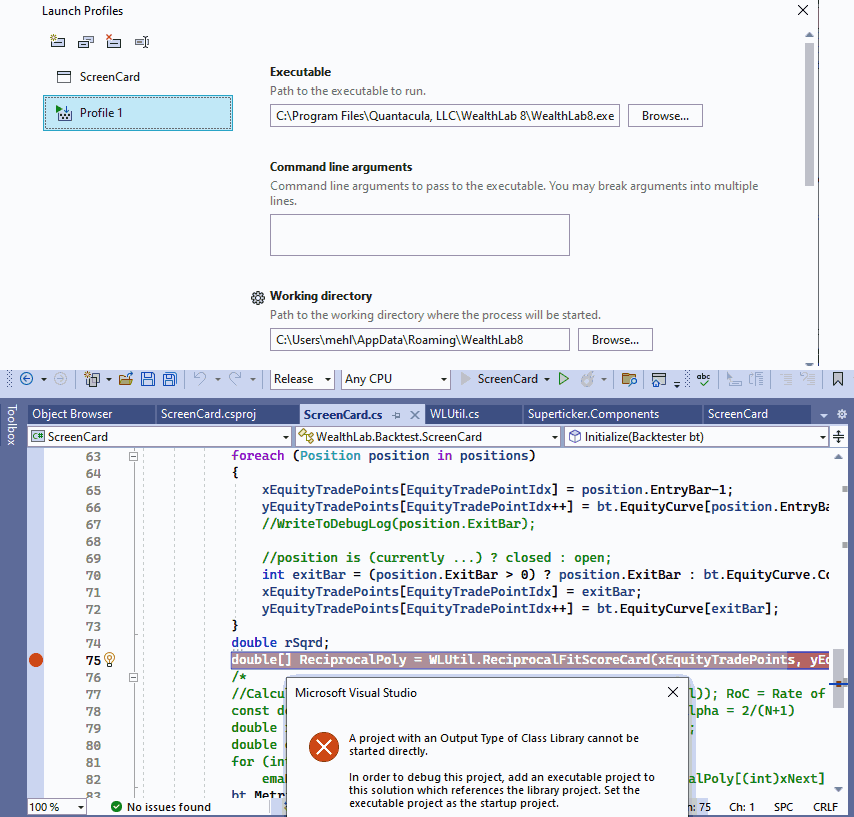Image resolution: width=854 pixels, height=817 pixels.
Task: Browse for the executable path
Action: tap(665, 116)
